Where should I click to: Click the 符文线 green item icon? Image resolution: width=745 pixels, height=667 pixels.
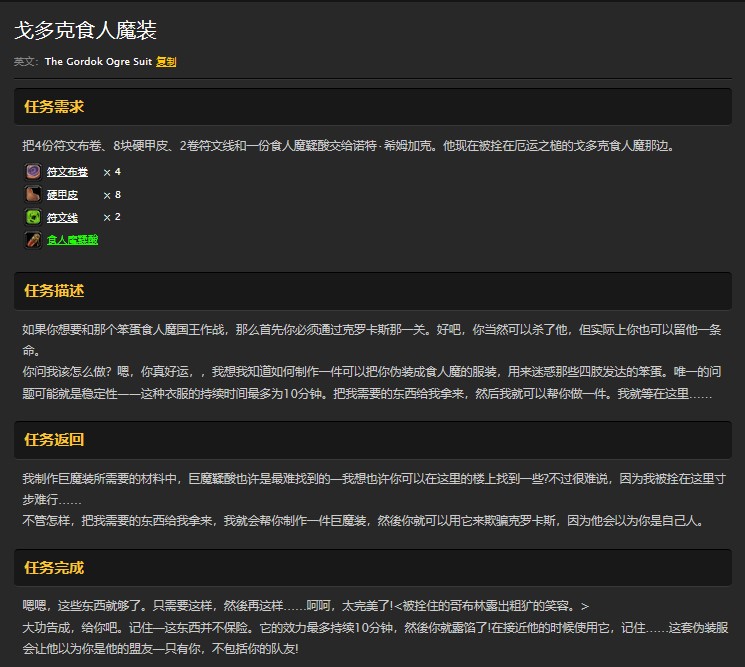(x=33, y=217)
